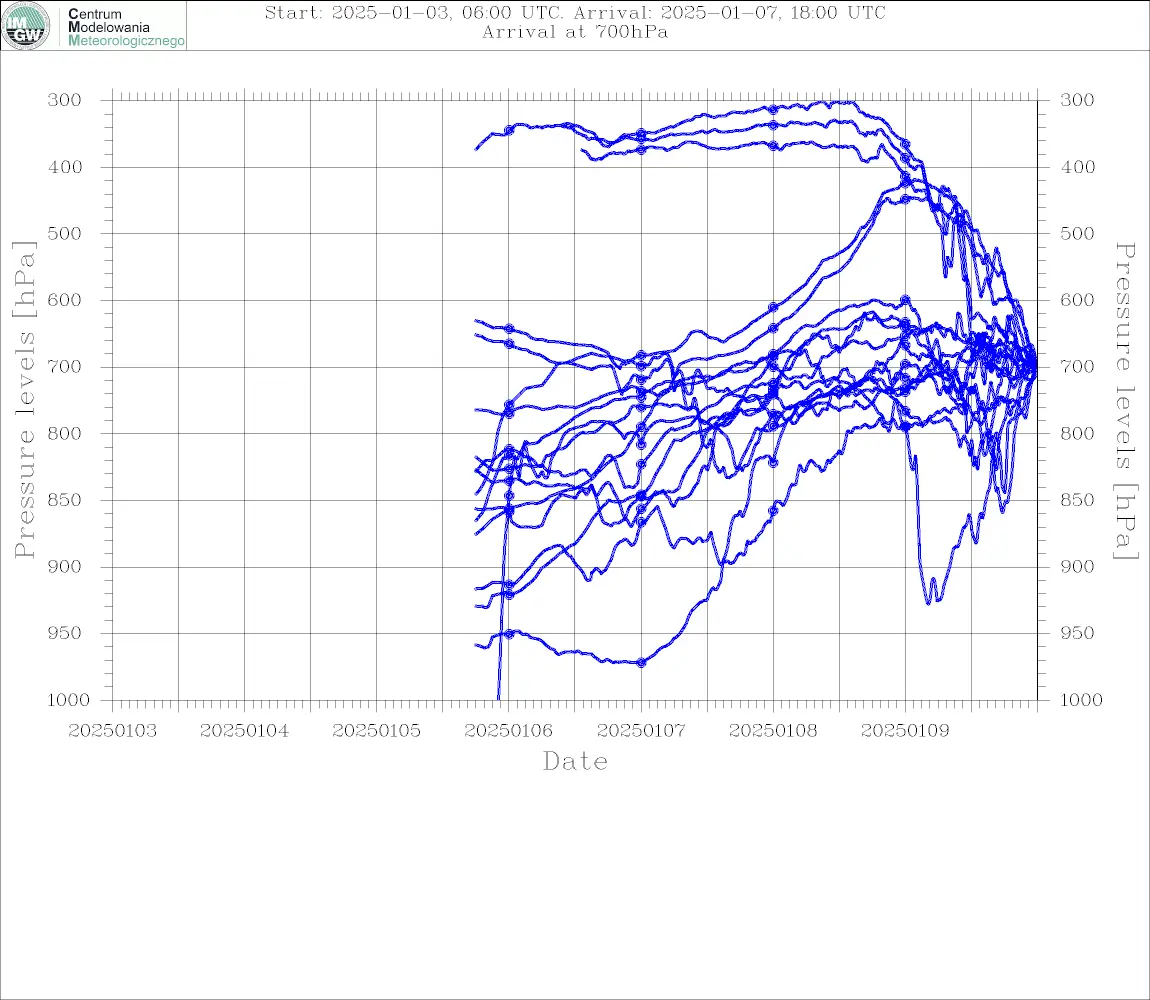Screen dimensions: 1150x1000
Task: Click the topmost trajectory marker on 20250108 near 310 hPa
Action: (773, 109)
